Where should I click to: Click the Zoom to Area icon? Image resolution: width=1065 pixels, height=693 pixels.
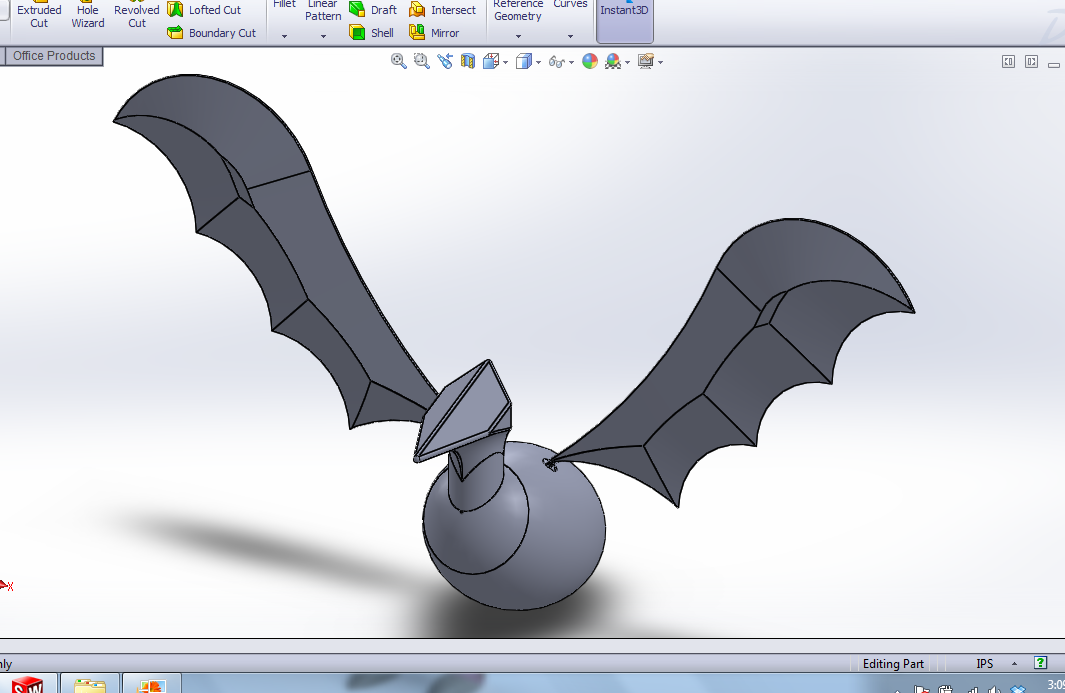click(422, 62)
